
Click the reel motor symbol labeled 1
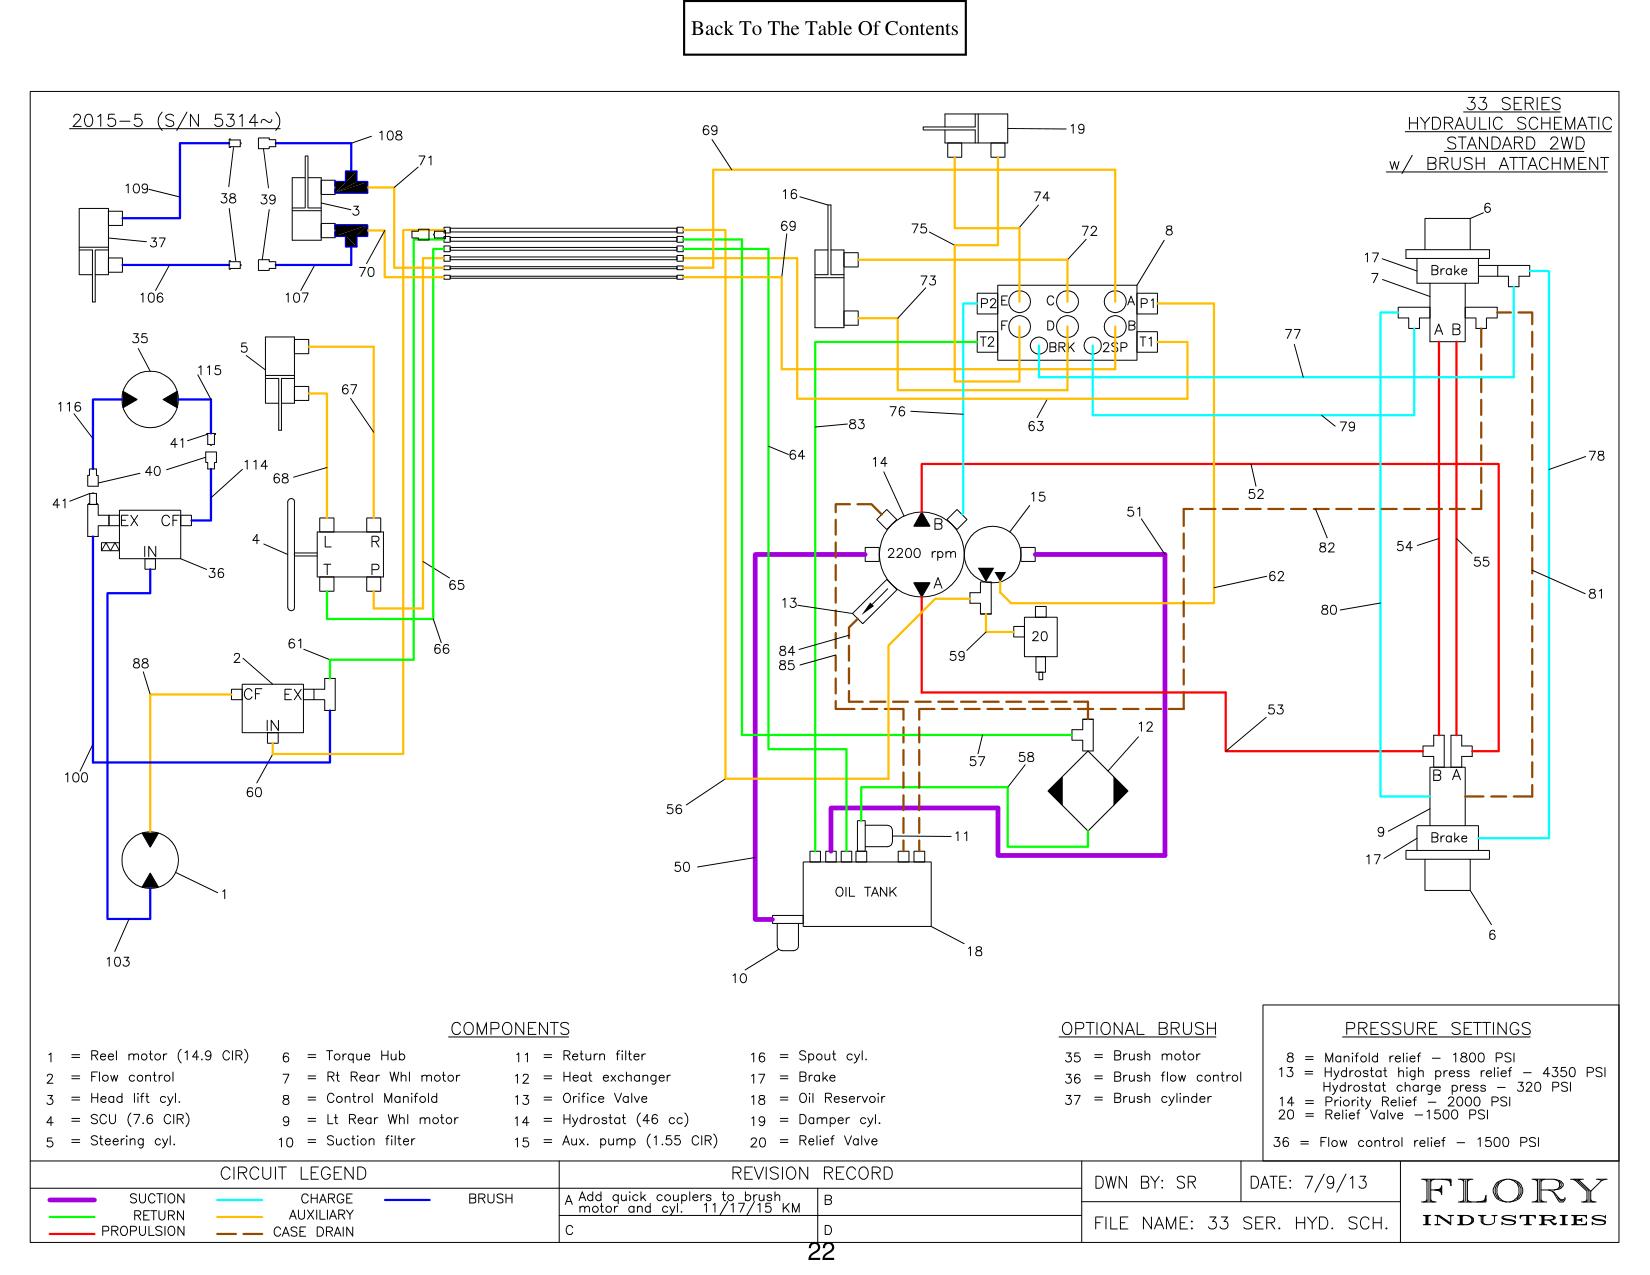coord(149,859)
